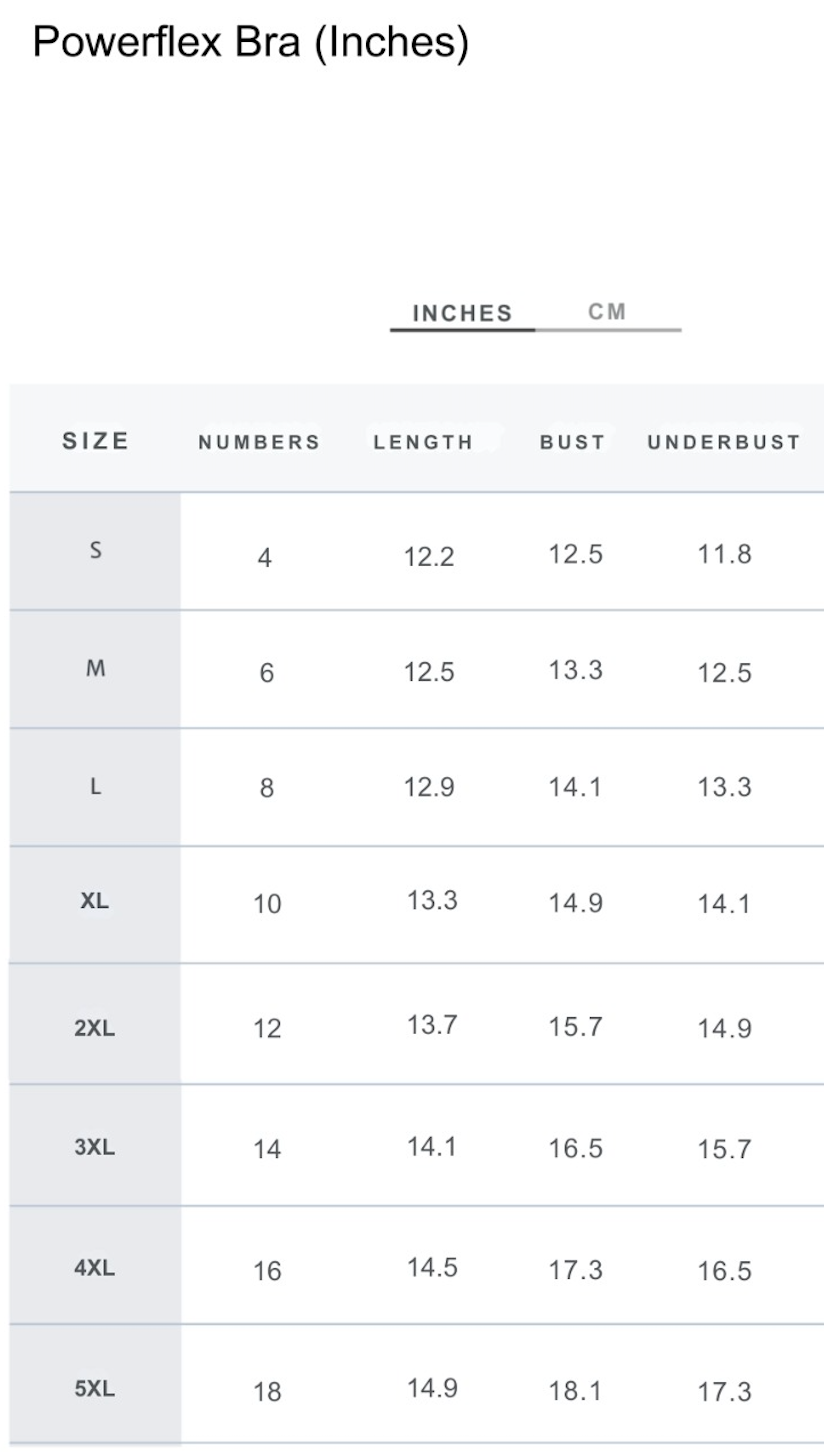Screen dimensions: 824x1452
Task: Select the L size row label
Action: 96,786
